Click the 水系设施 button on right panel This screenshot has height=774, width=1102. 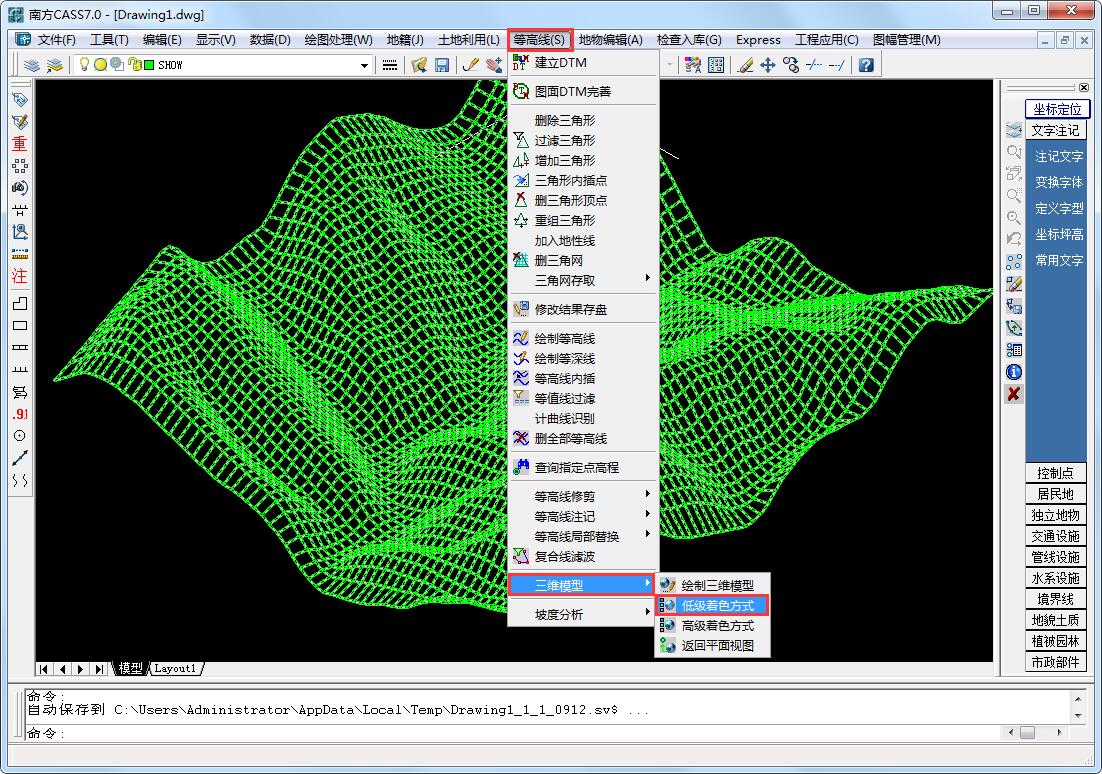(x=1056, y=578)
